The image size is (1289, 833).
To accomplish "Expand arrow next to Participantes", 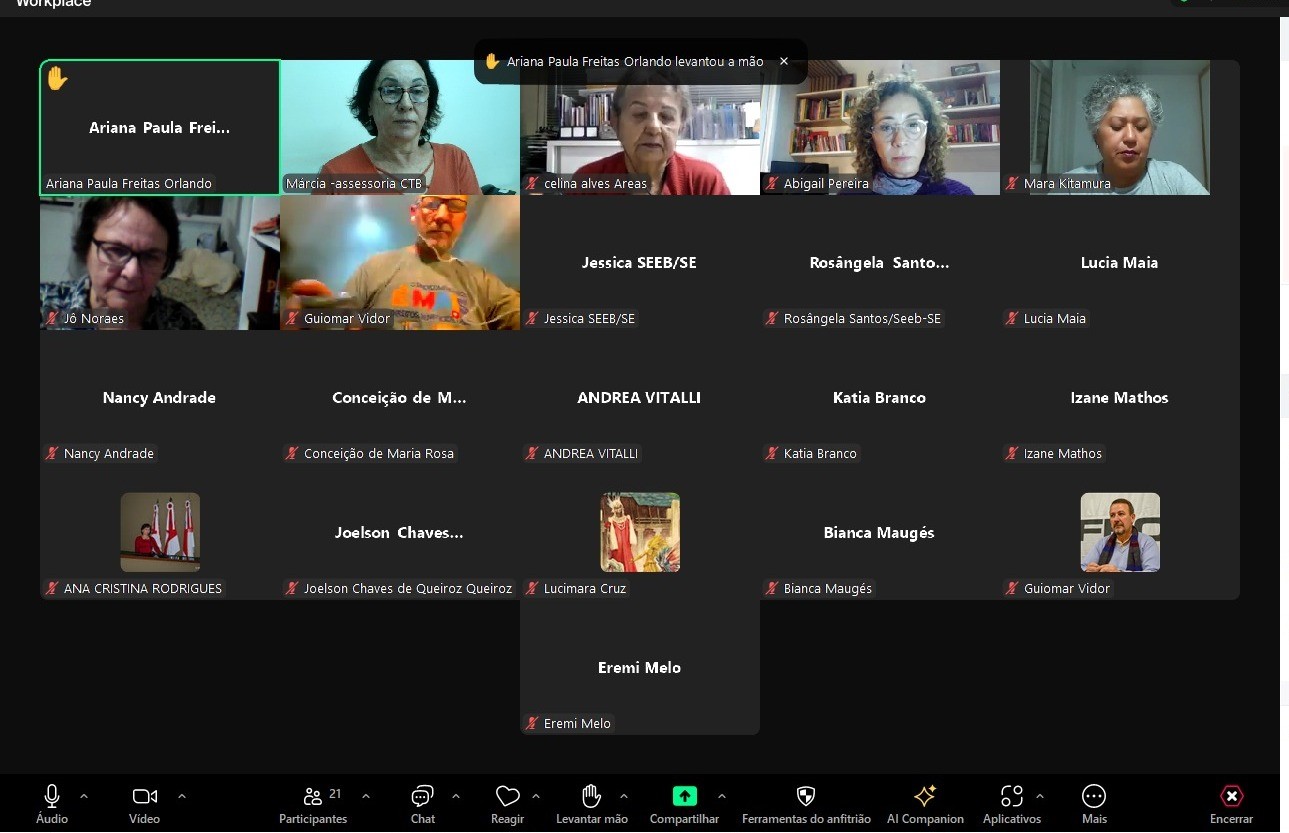I will [x=366, y=796].
